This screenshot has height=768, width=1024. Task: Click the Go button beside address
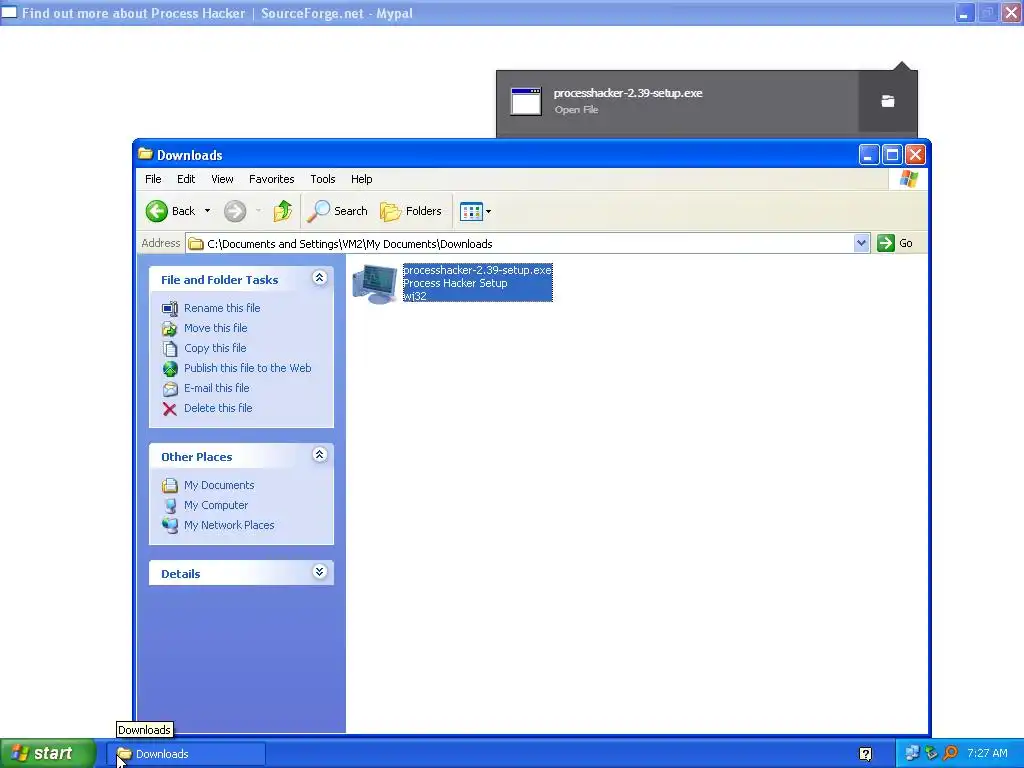[895, 243]
